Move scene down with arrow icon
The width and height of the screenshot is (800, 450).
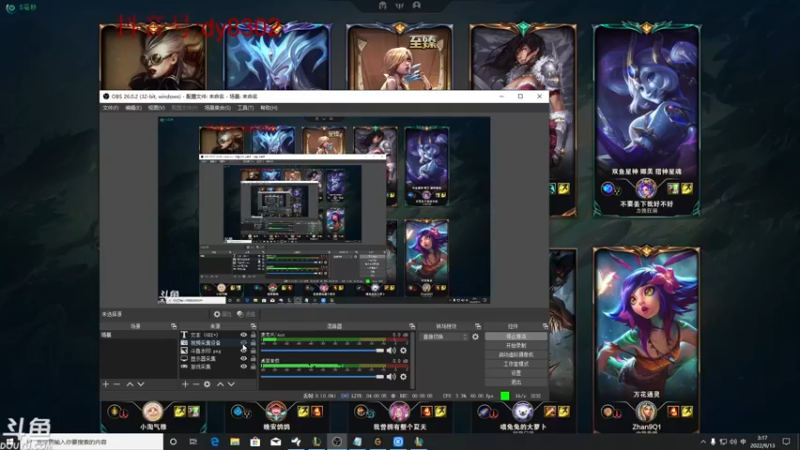tap(141, 384)
